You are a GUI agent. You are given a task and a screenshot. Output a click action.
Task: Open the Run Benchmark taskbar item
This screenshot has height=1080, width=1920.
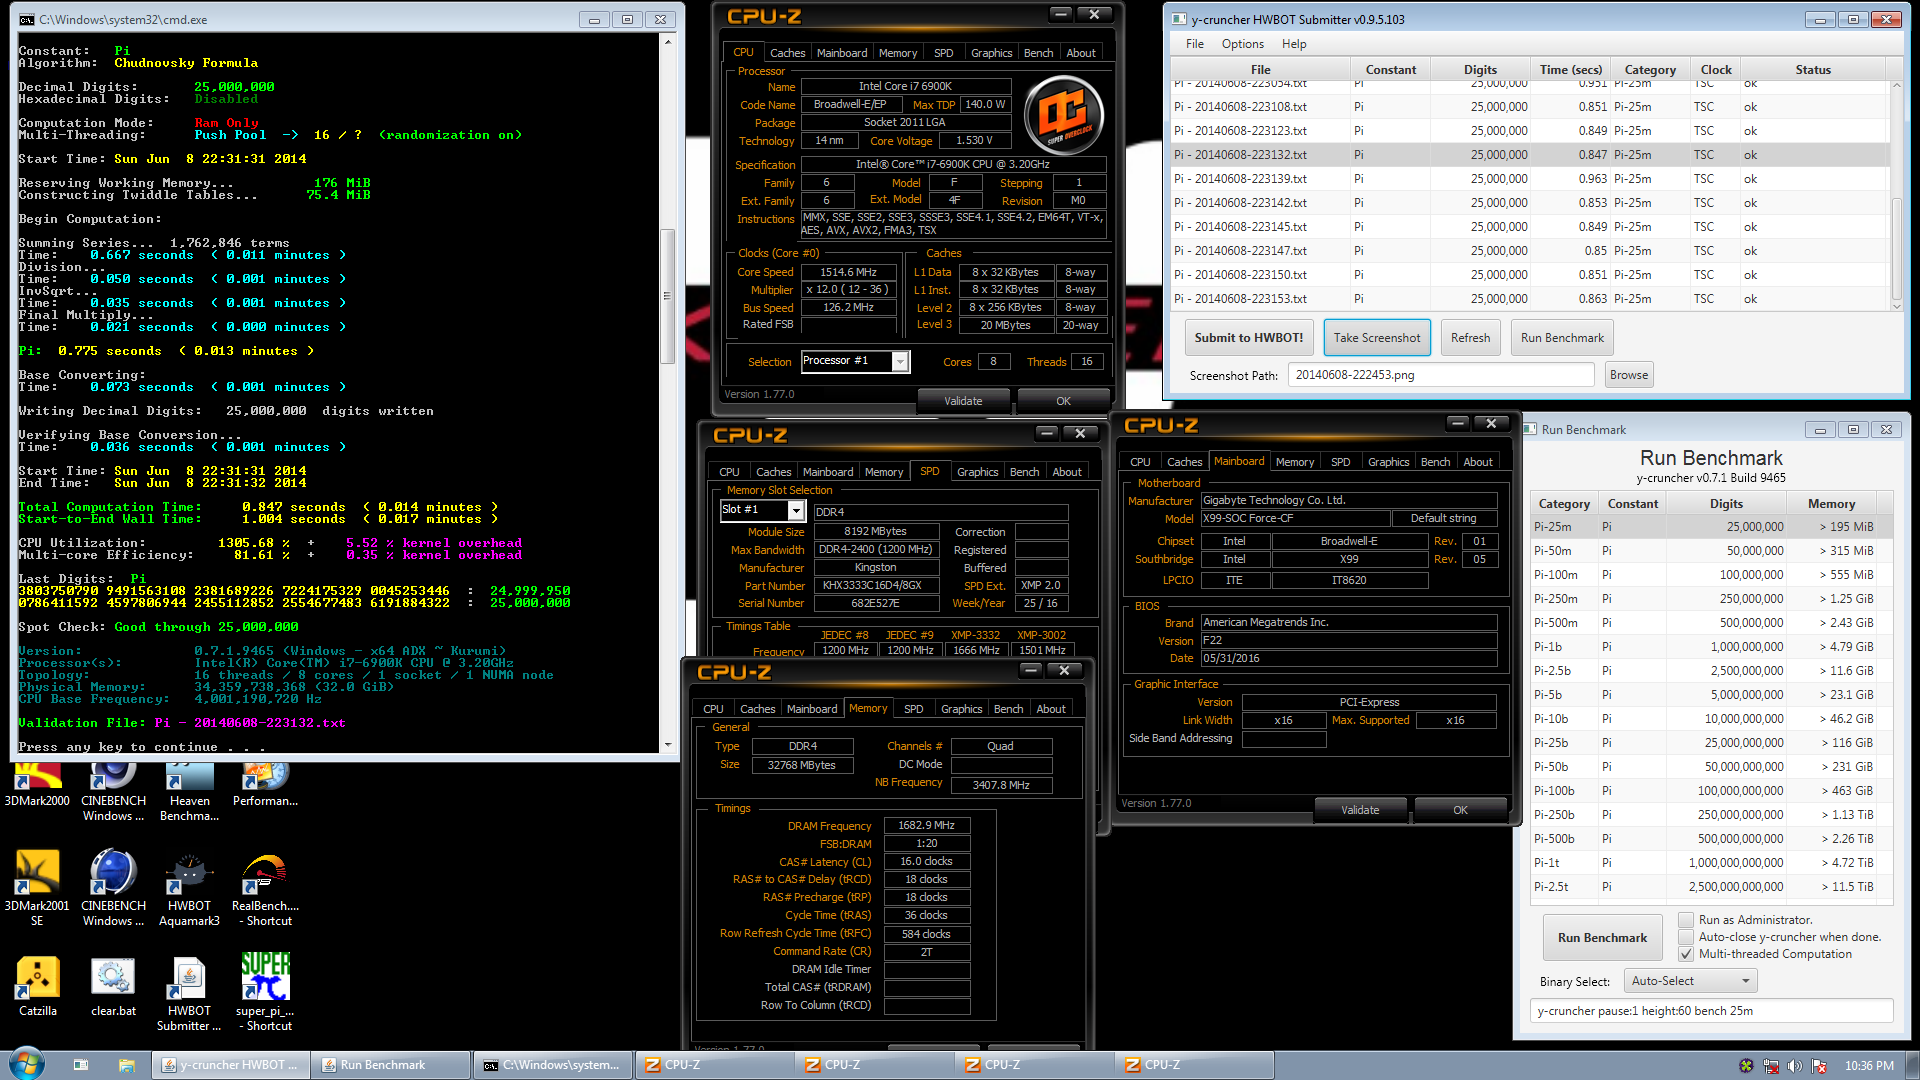[391, 1065]
